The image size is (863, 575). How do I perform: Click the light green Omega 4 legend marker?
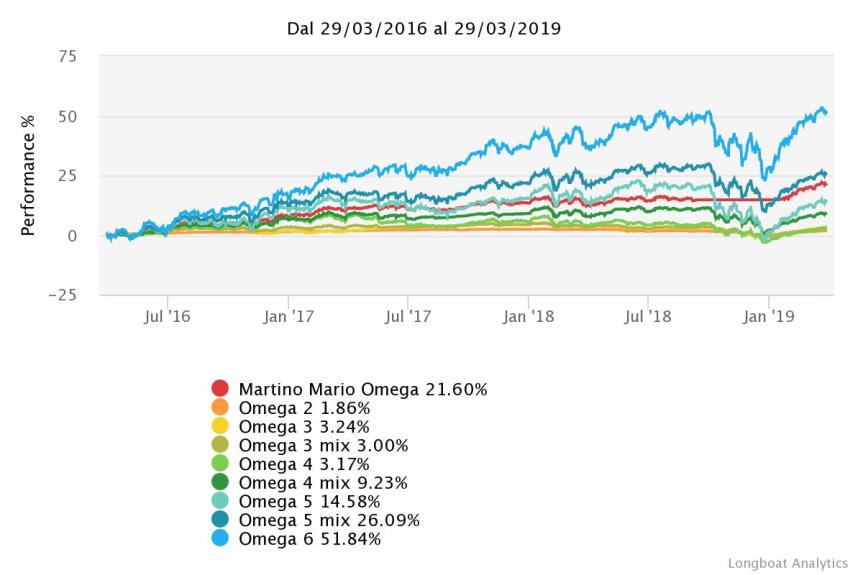(221, 464)
